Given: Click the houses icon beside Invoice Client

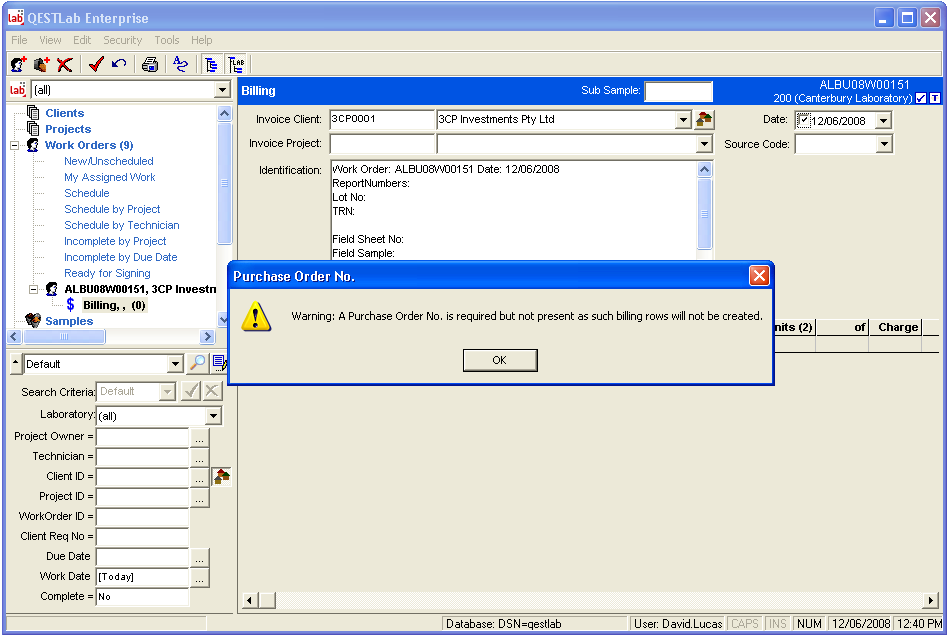Looking at the screenshot, I should pyautogui.click(x=705, y=120).
